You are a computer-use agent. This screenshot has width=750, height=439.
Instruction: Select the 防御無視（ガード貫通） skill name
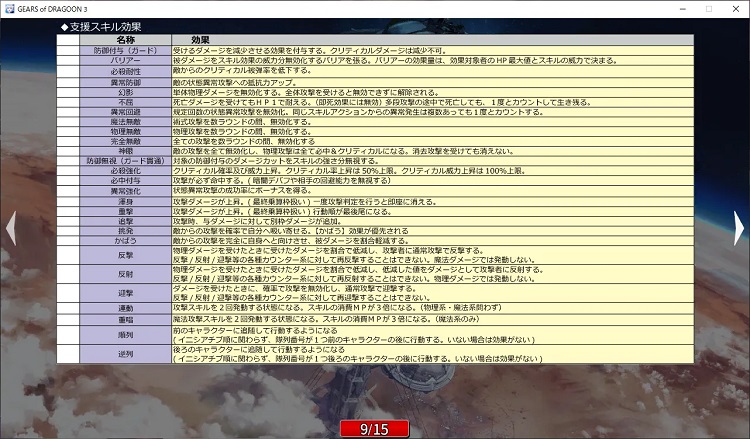(125, 161)
